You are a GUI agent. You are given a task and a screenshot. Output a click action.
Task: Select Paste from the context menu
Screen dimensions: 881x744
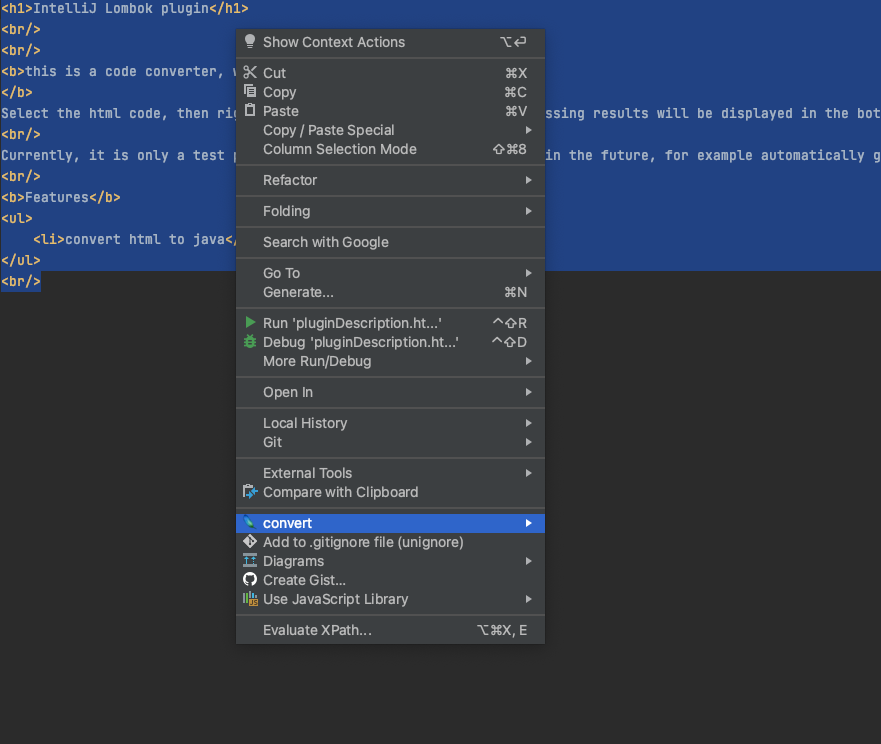pos(390,111)
